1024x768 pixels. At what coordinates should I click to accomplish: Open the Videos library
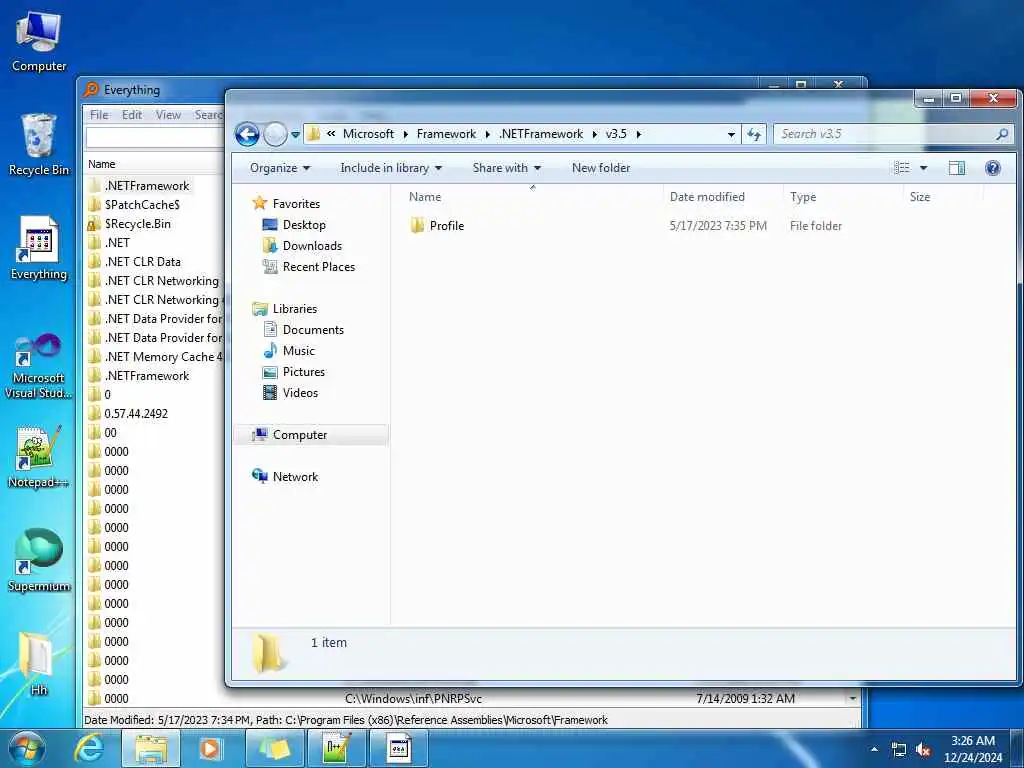coord(300,392)
